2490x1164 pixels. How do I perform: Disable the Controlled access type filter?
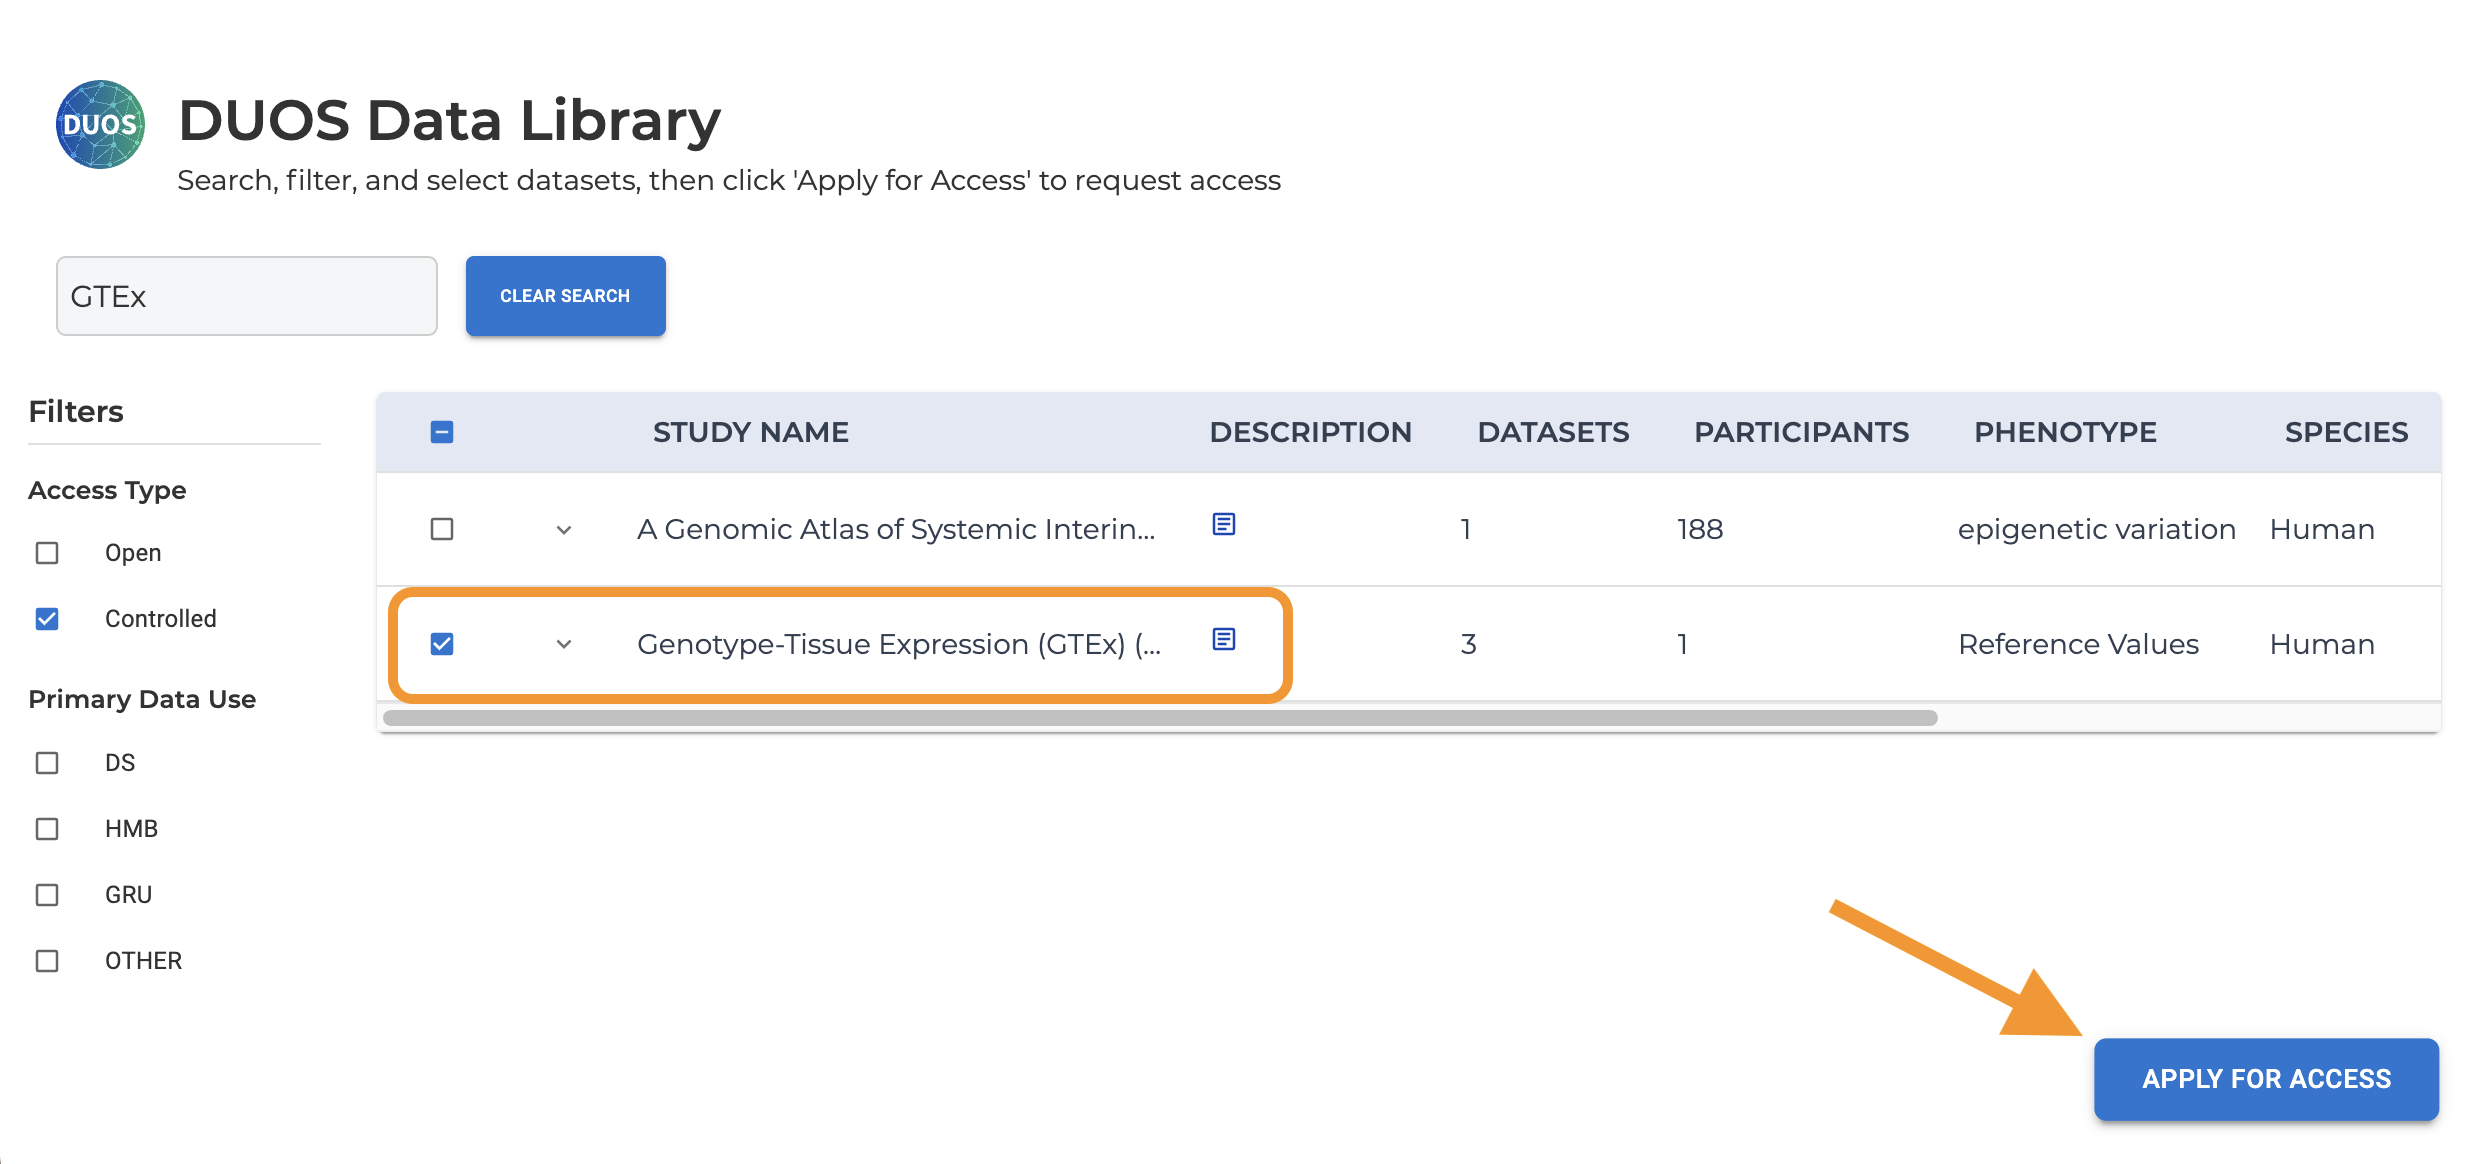pos(47,619)
